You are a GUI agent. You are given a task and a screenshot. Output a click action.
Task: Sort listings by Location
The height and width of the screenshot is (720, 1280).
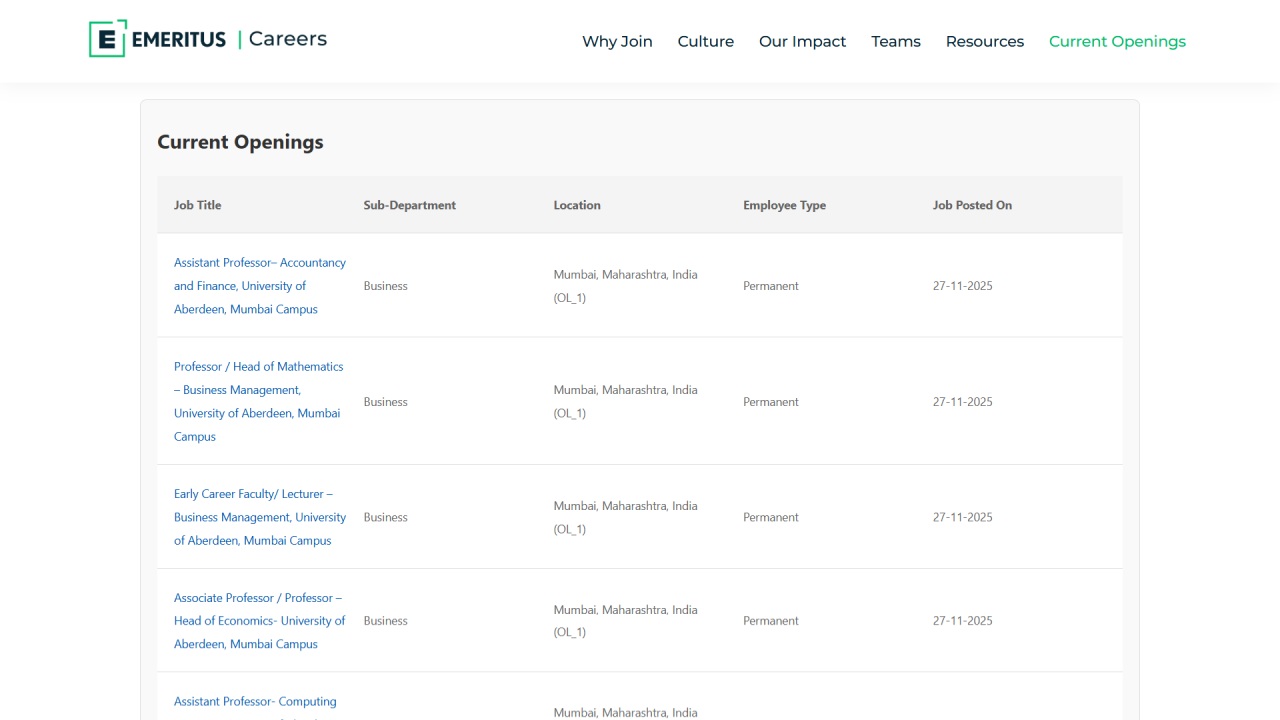tap(577, 205)
